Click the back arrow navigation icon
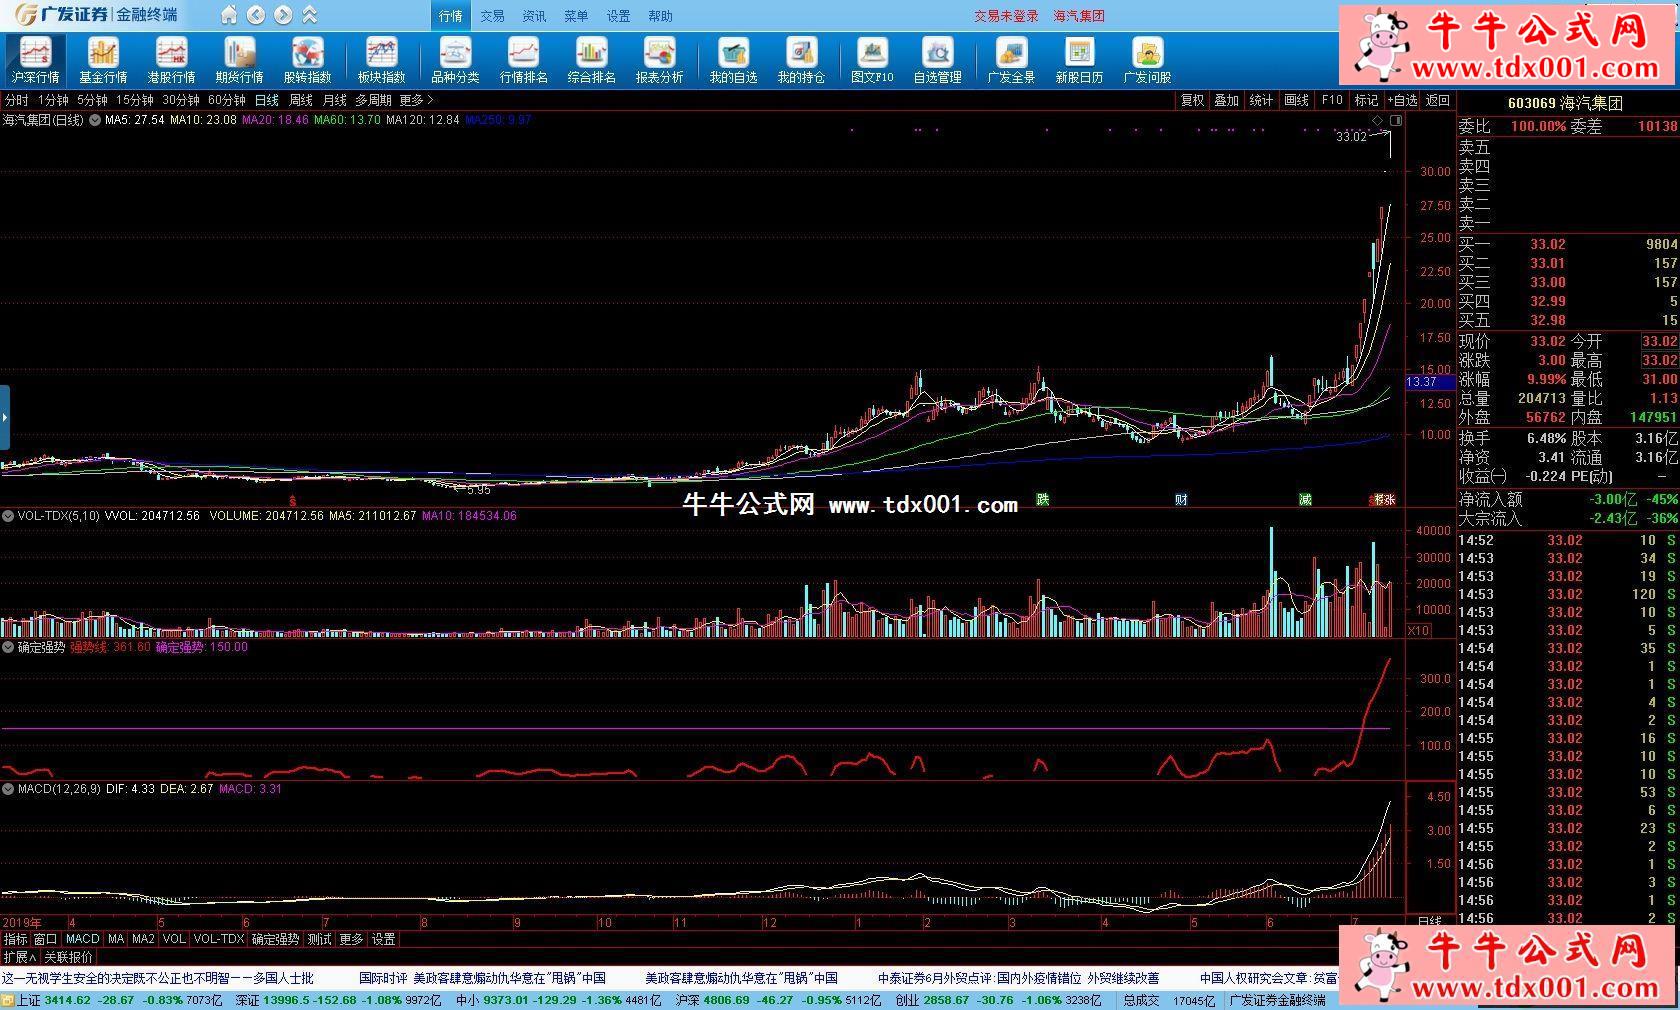The width and height of the screenshot is (1680, 1010). 256,15
